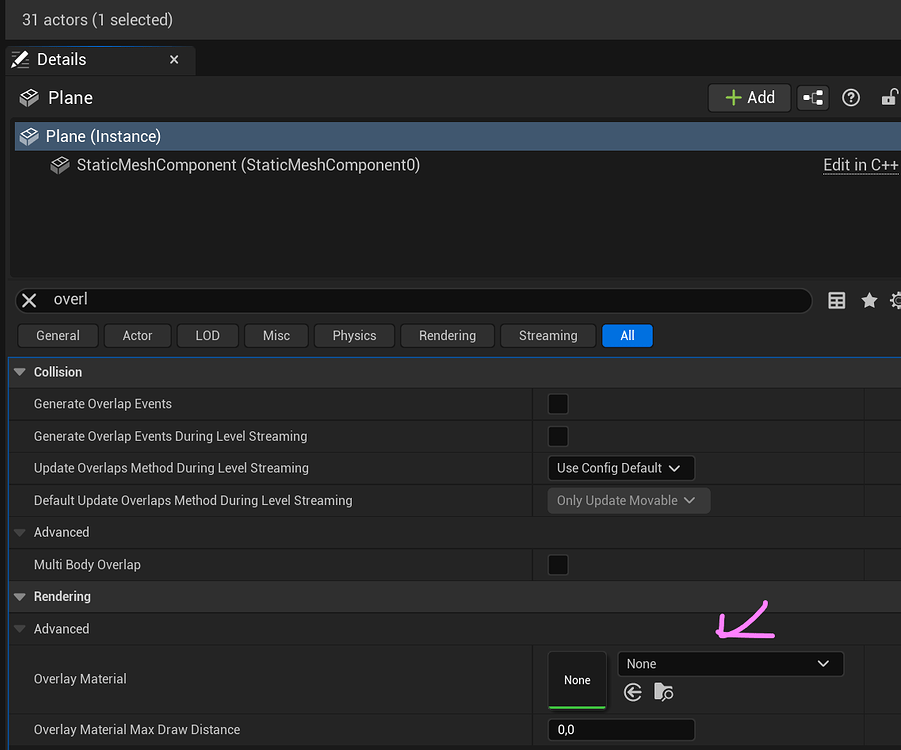Click the lock icon on the Details panel
Viewport: 901px width, 750px height.
[888, 97]
